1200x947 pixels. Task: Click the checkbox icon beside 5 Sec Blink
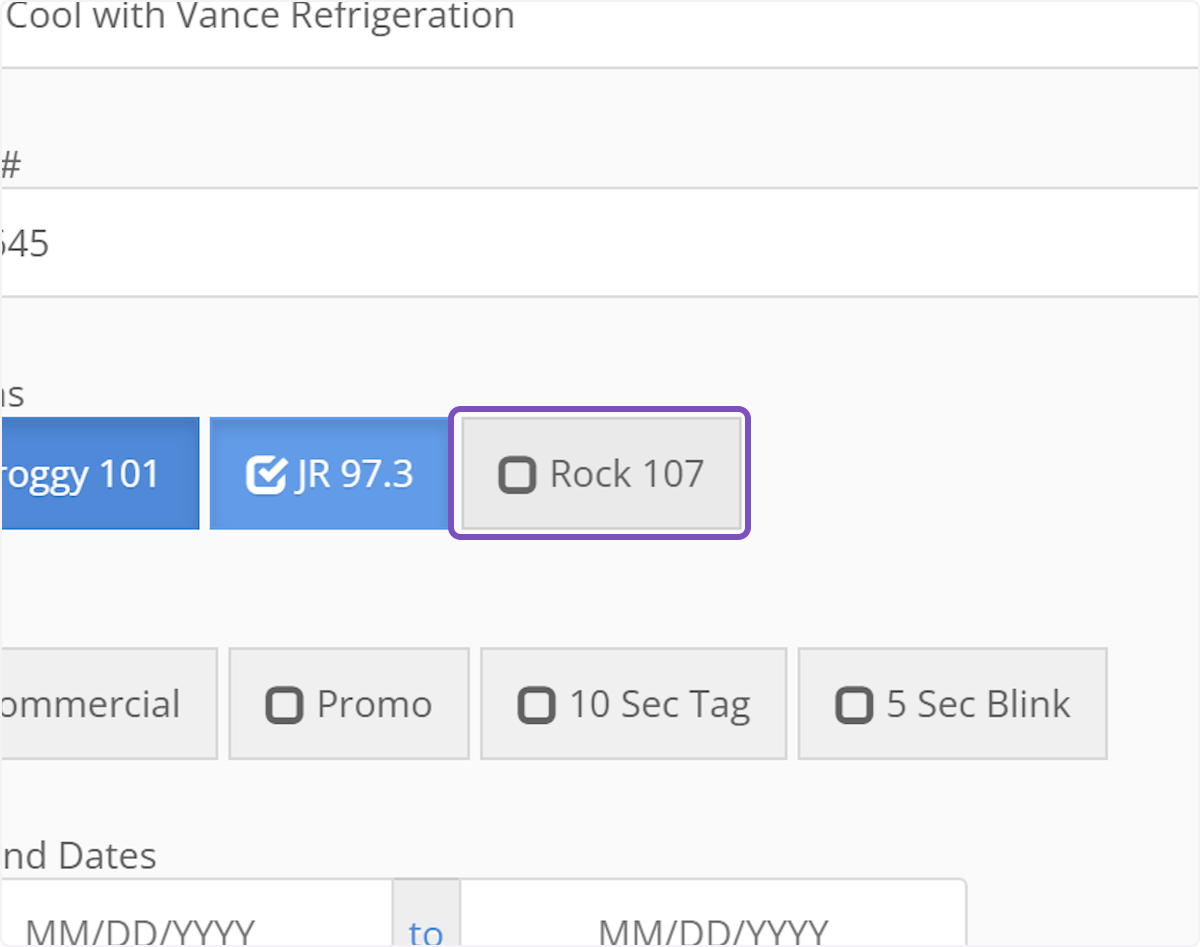[853, 705]
